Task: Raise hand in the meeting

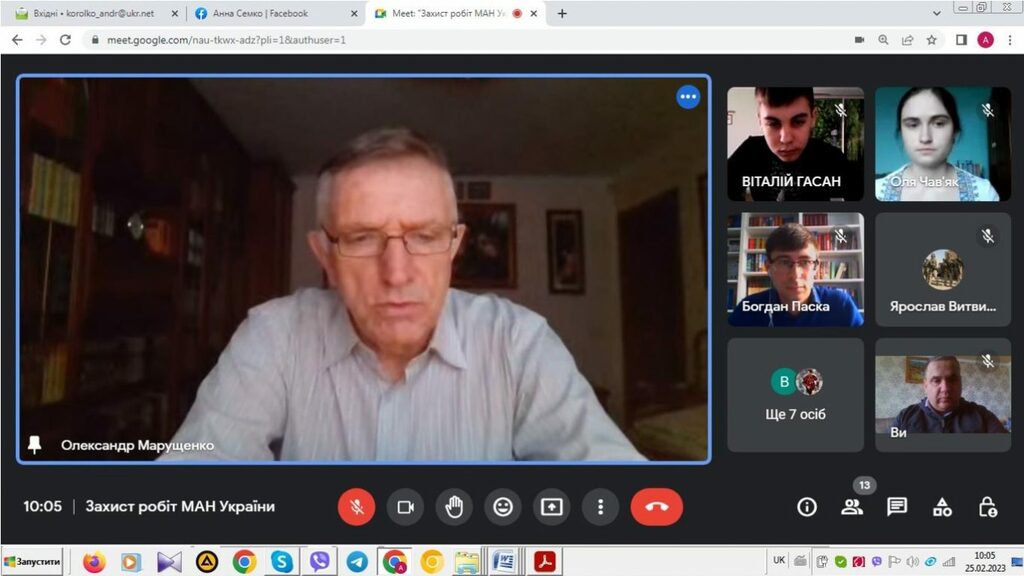Action: click(454, 507)
